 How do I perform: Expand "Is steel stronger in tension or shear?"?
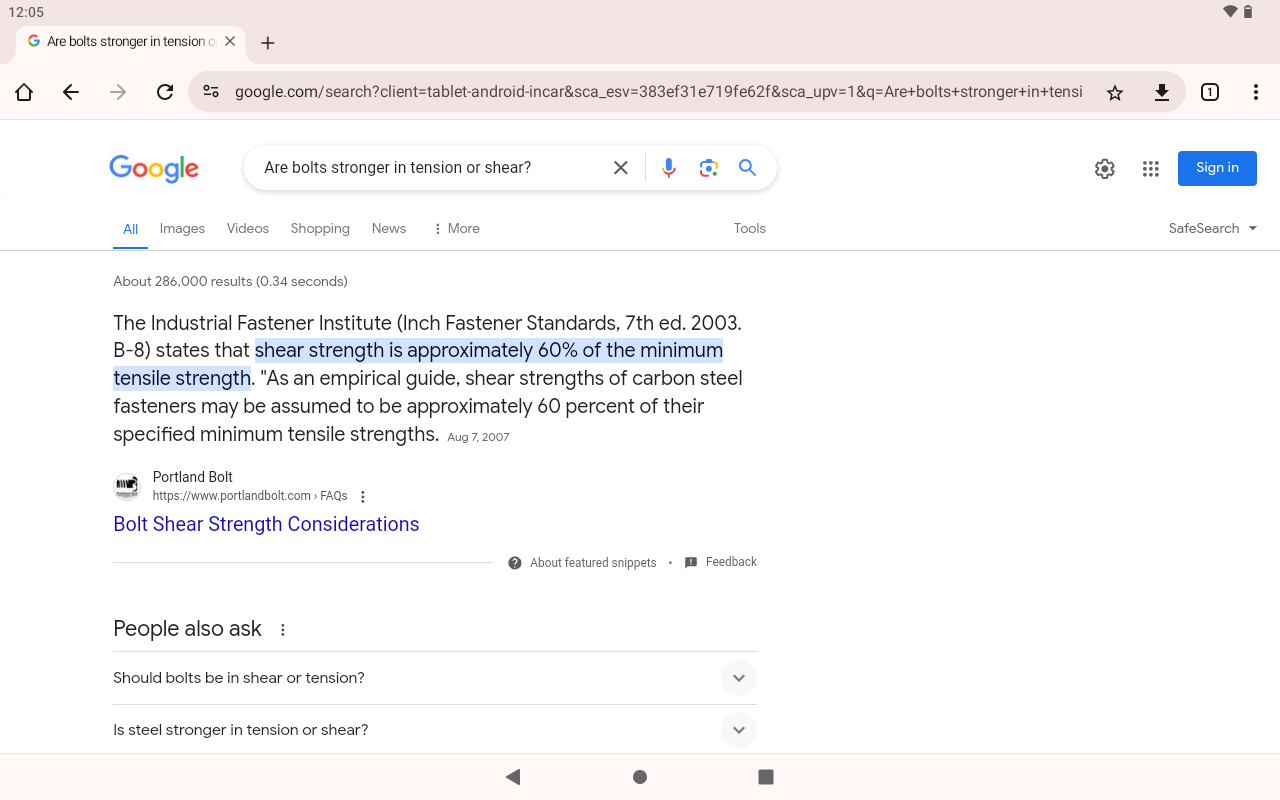435,730
